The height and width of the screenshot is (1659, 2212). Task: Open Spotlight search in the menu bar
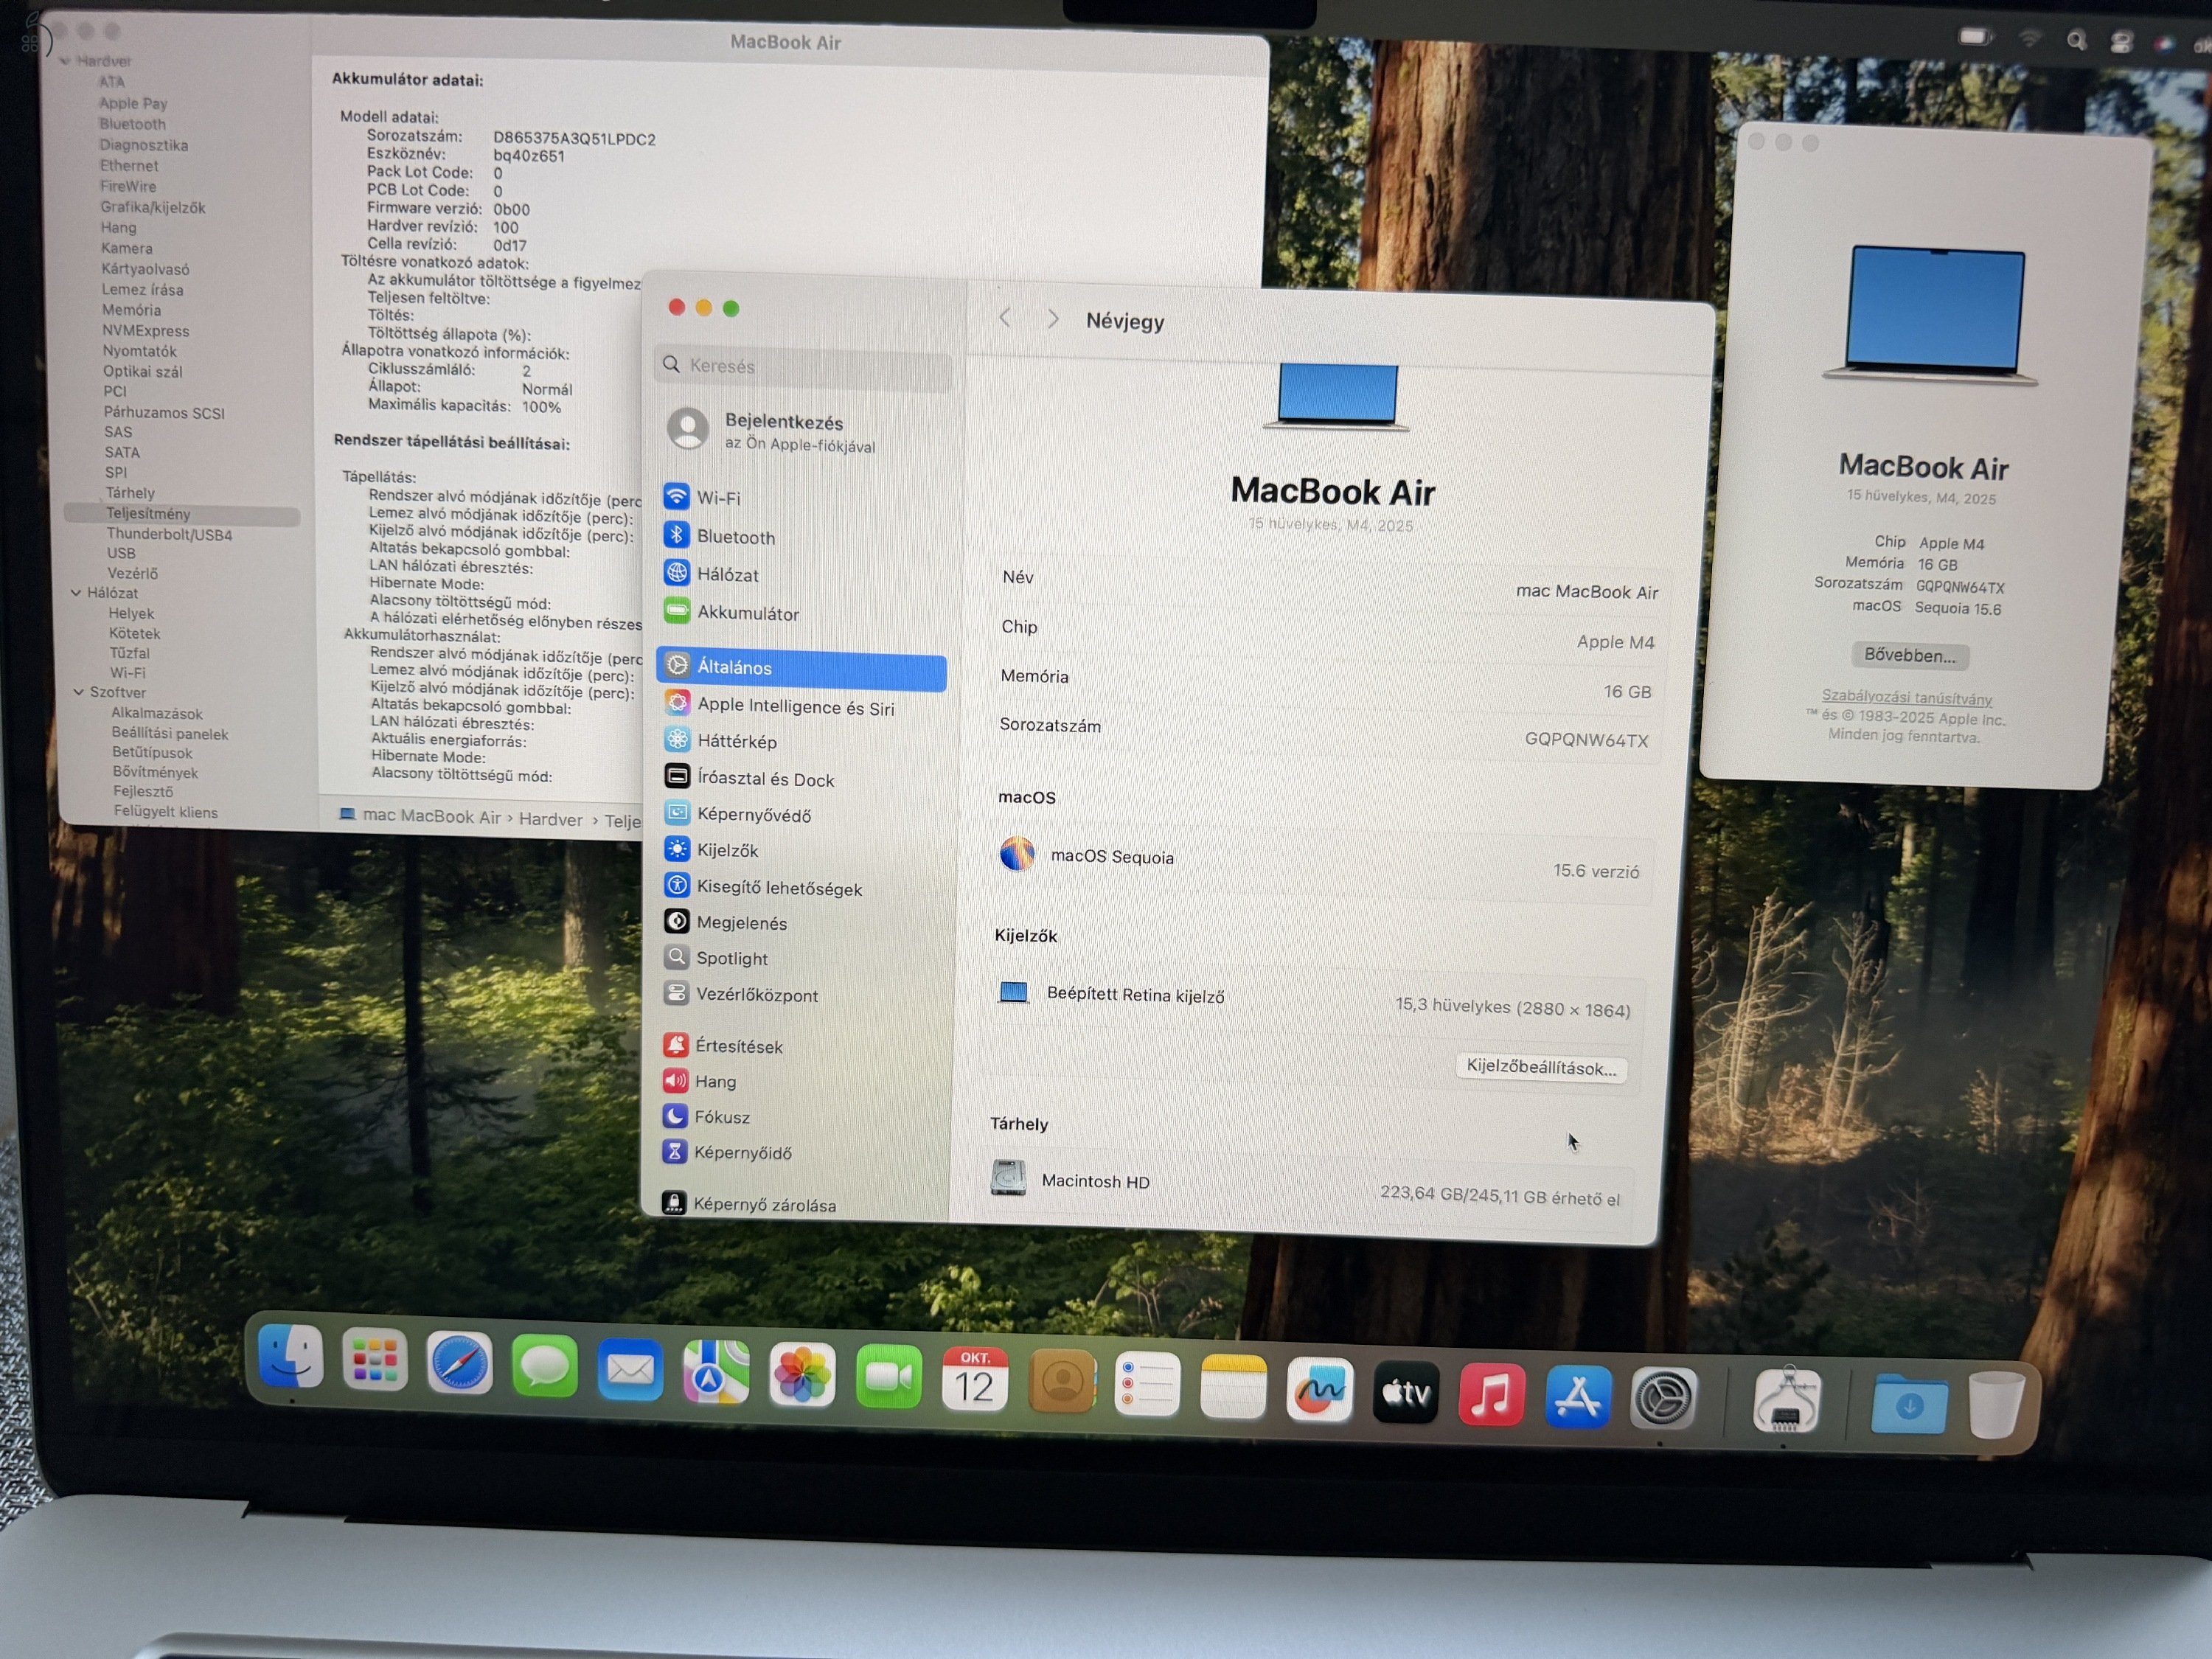tap(2077, 41)
